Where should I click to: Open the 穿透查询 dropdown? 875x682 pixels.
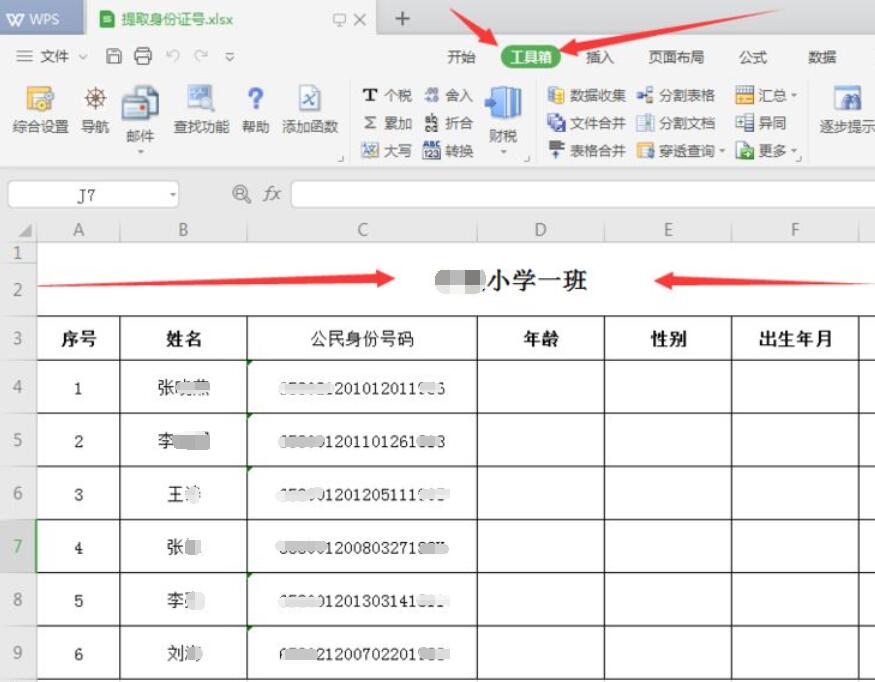click(680, 151)
